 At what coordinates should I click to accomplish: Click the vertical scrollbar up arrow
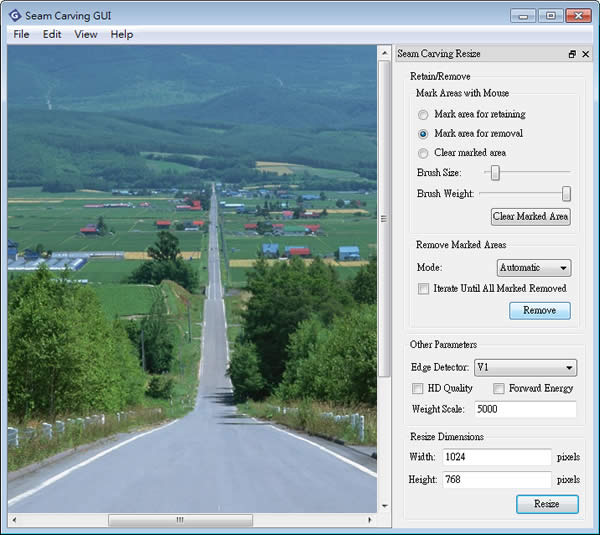tap(385, 53)
